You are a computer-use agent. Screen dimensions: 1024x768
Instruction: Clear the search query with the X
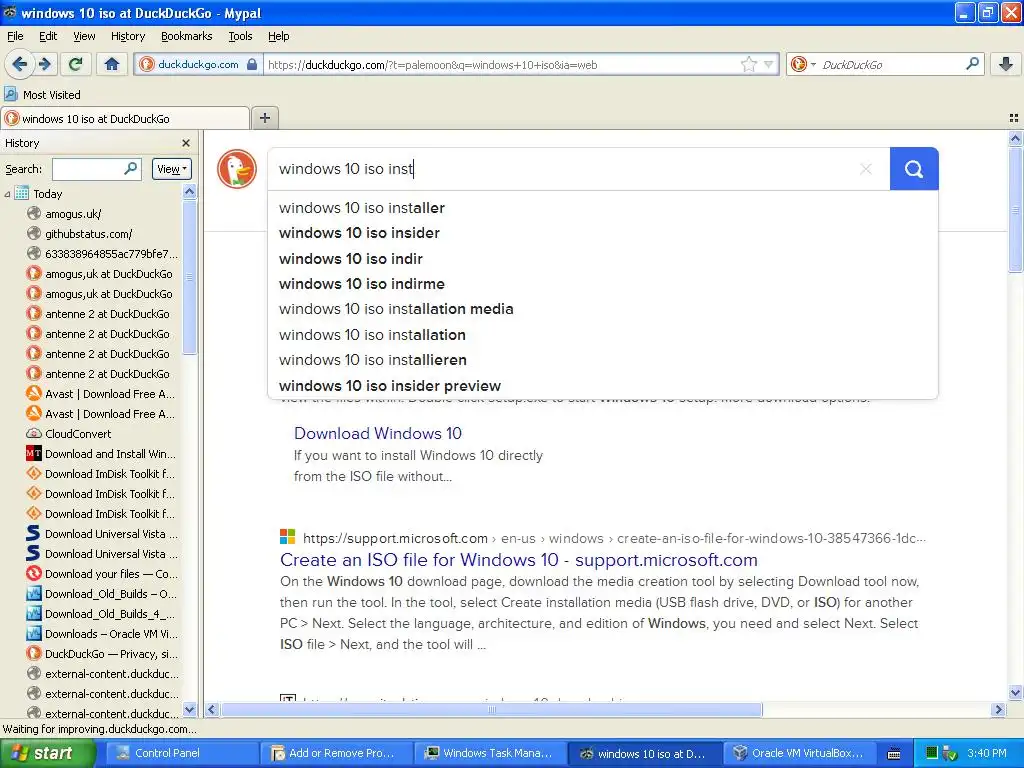coord(866,169)
